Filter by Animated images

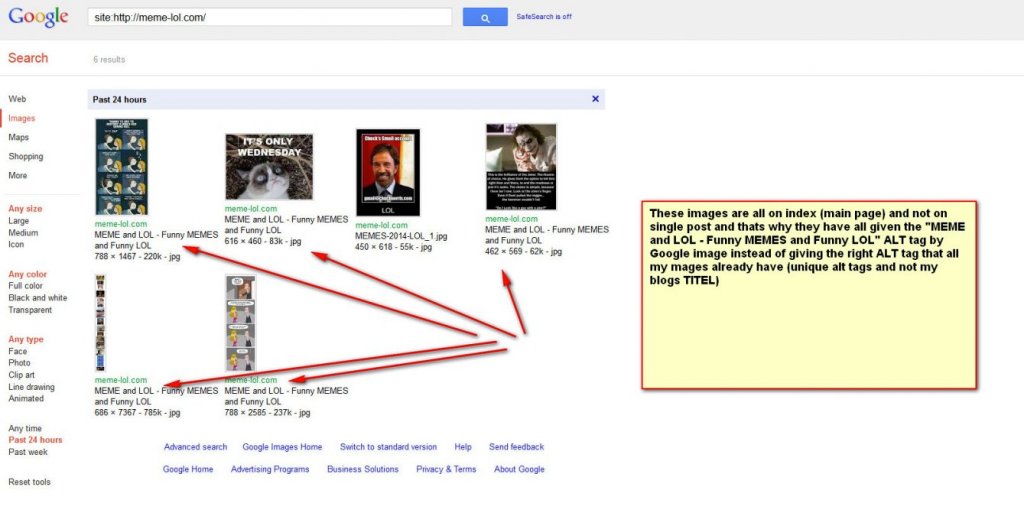pyautogui.click(x=26, y=399)
